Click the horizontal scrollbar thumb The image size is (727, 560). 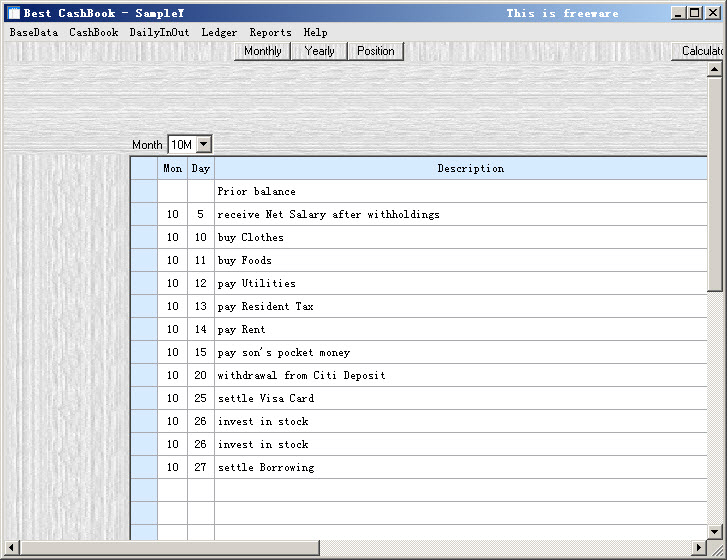[169, 547]
